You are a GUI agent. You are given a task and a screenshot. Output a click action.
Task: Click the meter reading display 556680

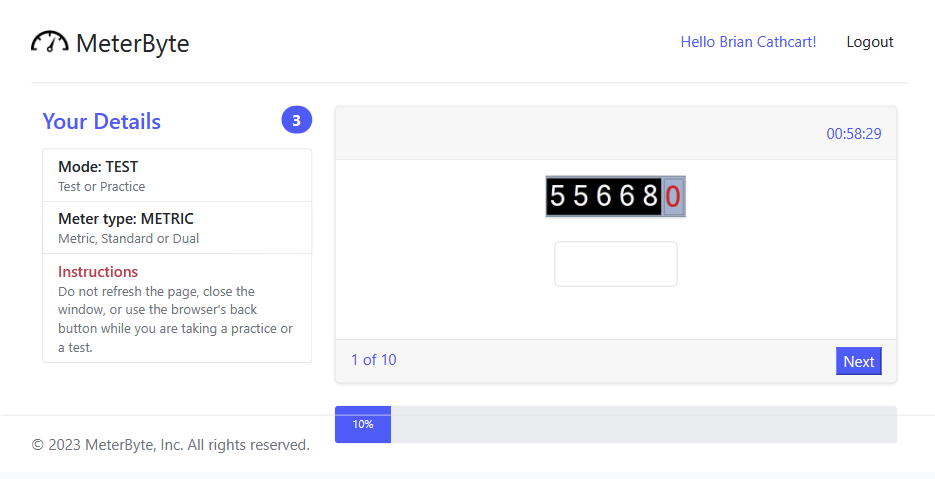coord(615,196)
